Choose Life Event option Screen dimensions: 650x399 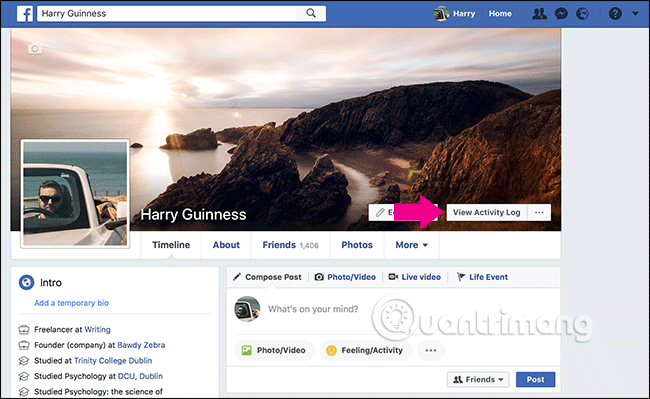482,277
